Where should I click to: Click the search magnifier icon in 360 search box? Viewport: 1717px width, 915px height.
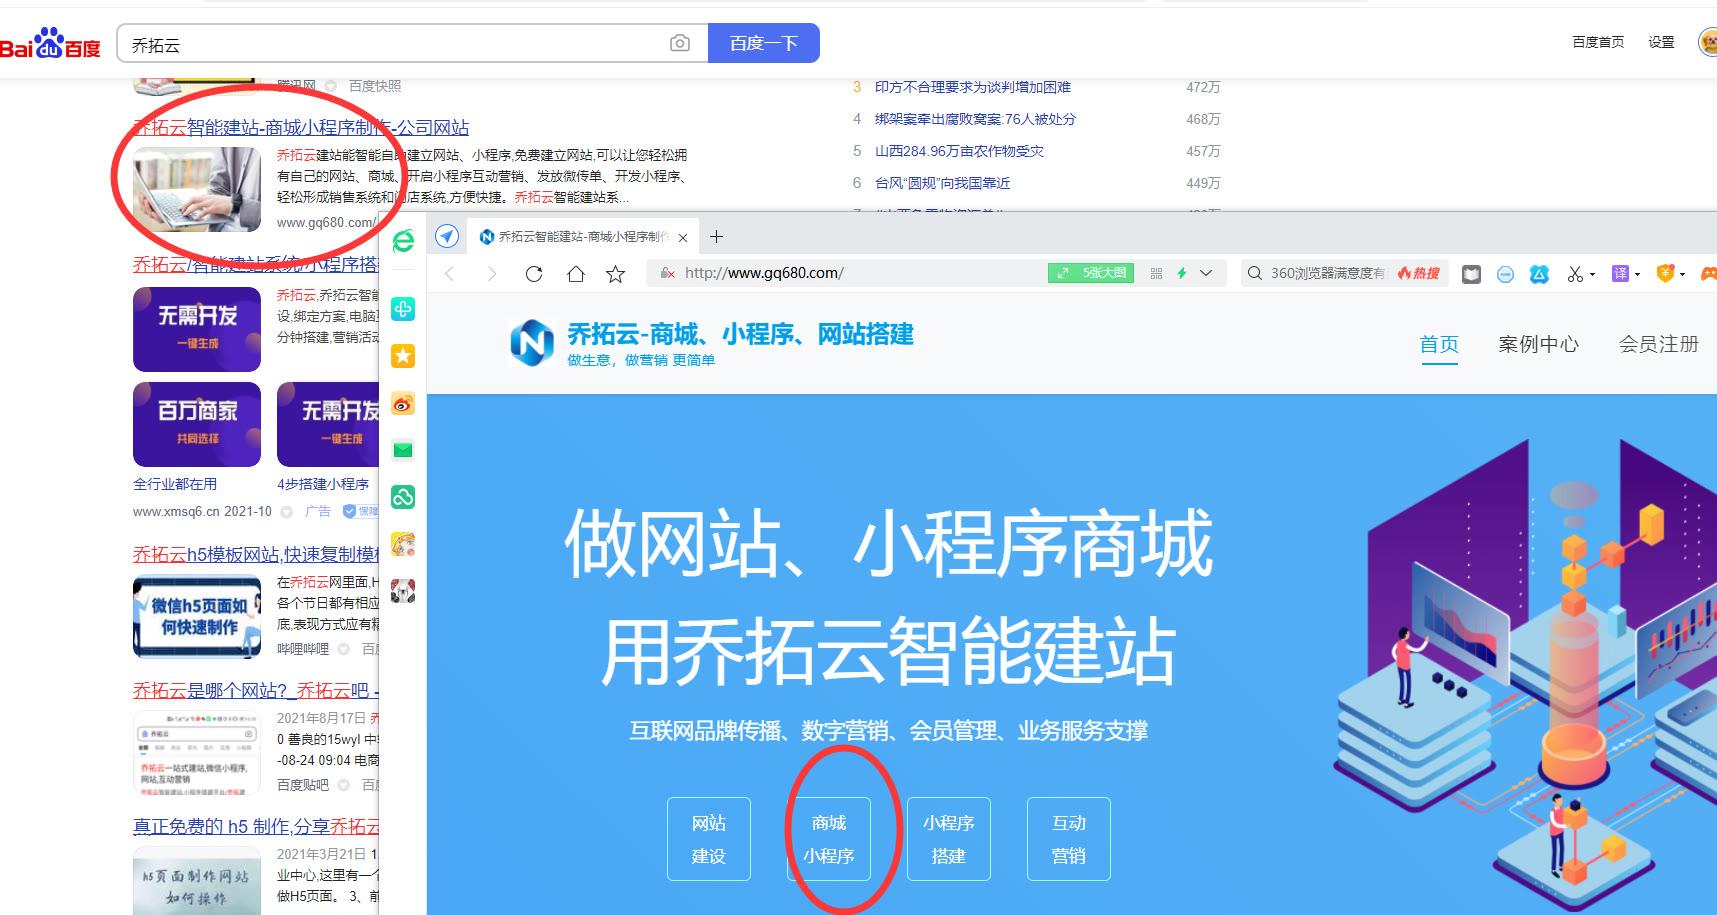tap(1254, 273)
